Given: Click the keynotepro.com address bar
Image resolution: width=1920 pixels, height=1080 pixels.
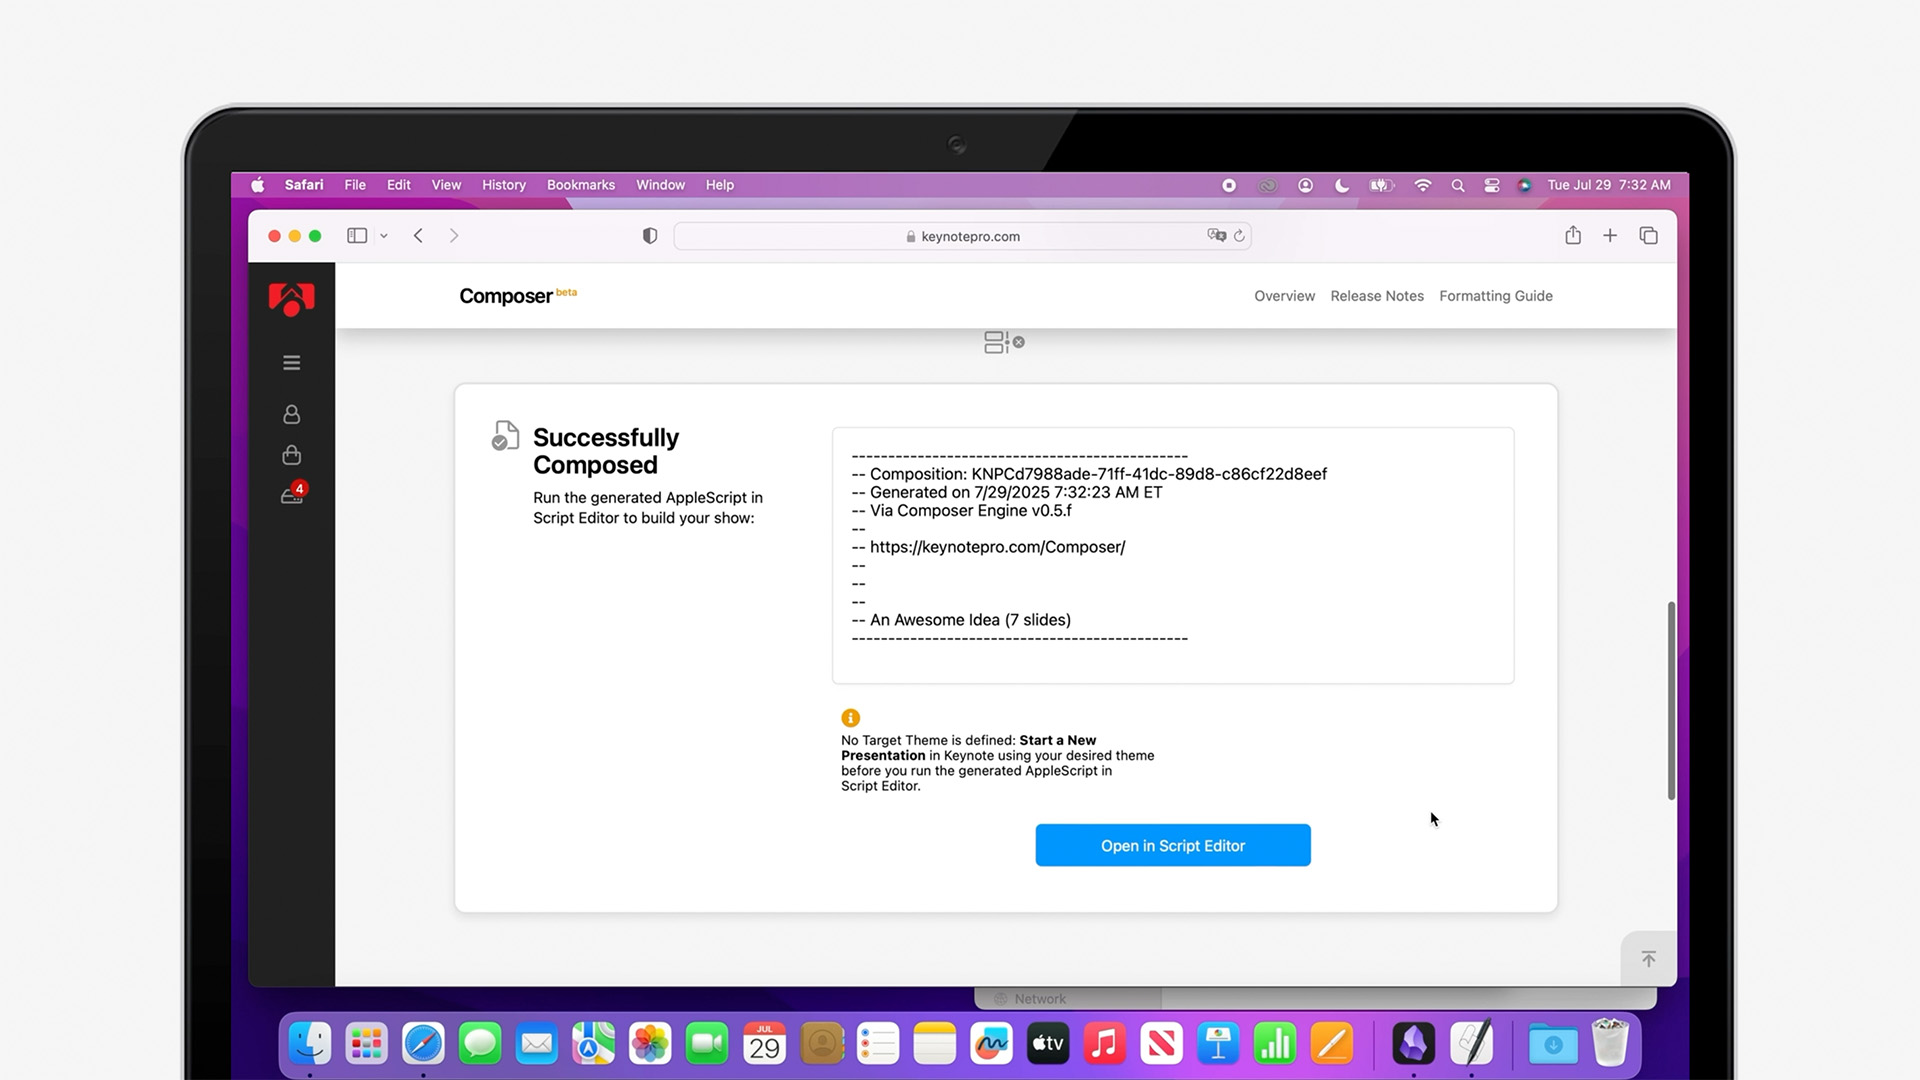Looking at the screenshot, I should (962, 235).
